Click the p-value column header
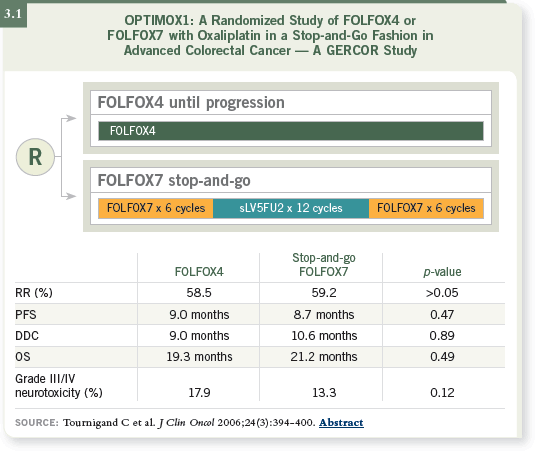Screen dimensions: 540x453 [x=442, y=272]
